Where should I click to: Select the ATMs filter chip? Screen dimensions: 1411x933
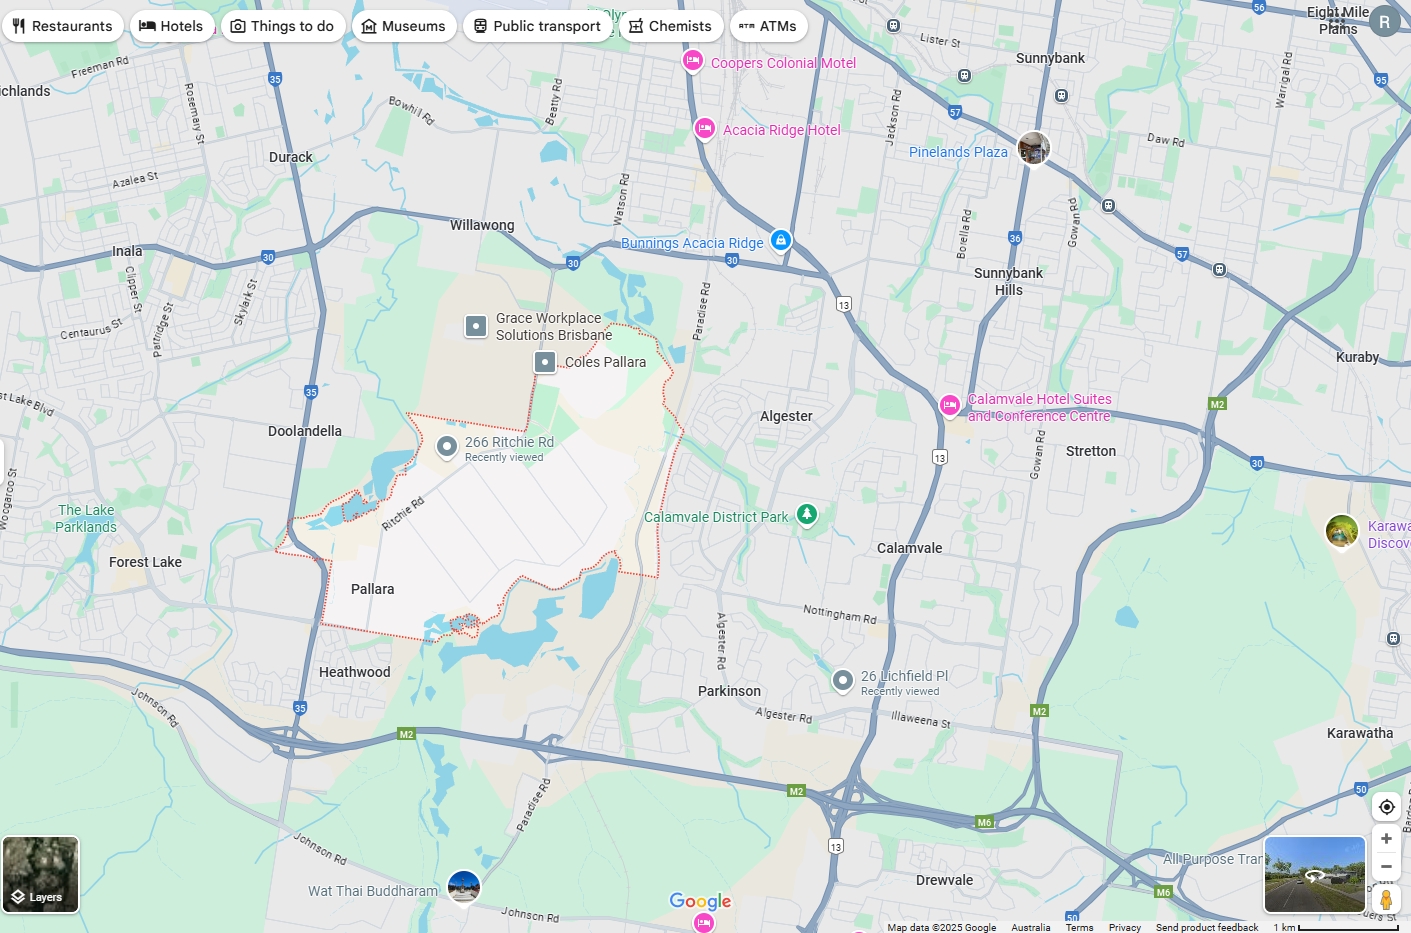point(769,26)
